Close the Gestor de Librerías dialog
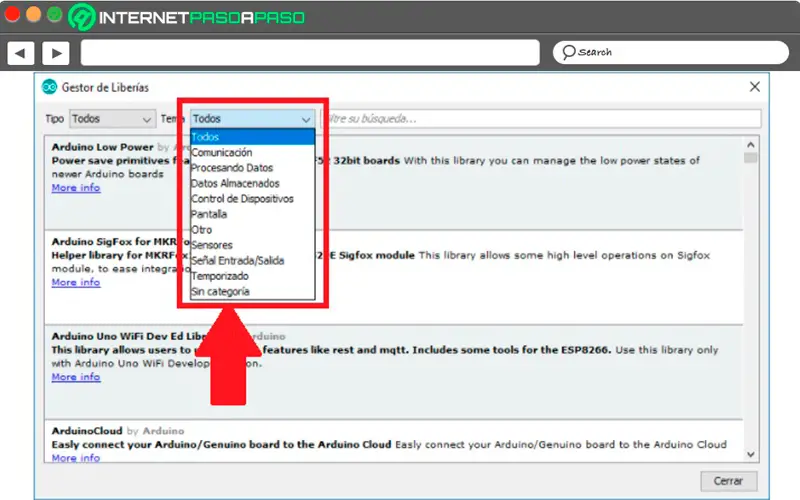This screenshot has width=800, height=500. click(755, 87)
